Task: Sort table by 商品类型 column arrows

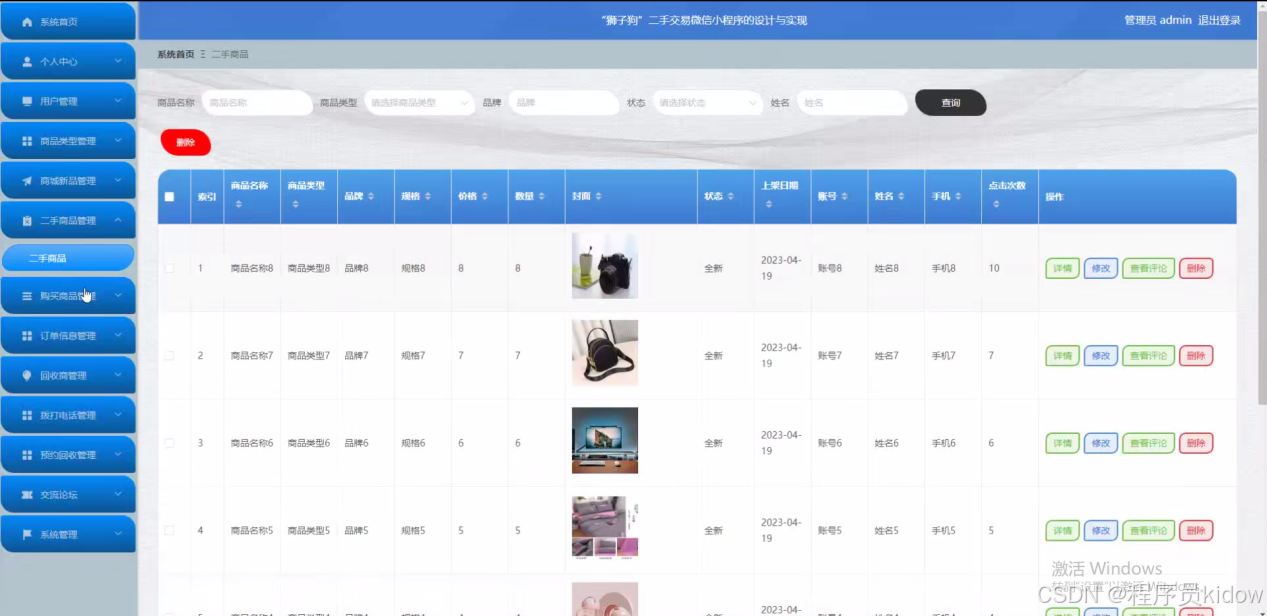Action: tap(296, 204)
